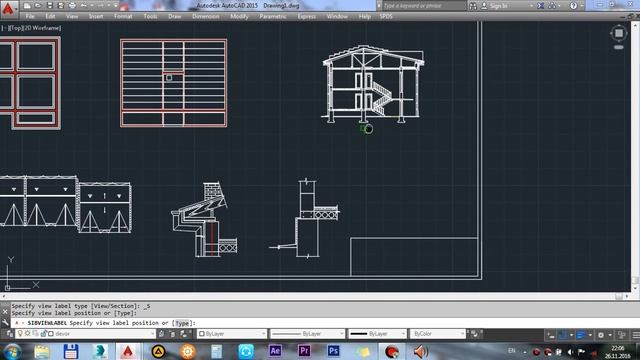Click the Layer Properties Manager icon
Image resolution: width=640 pixels, height=360 pixels.
click(9, 334)
